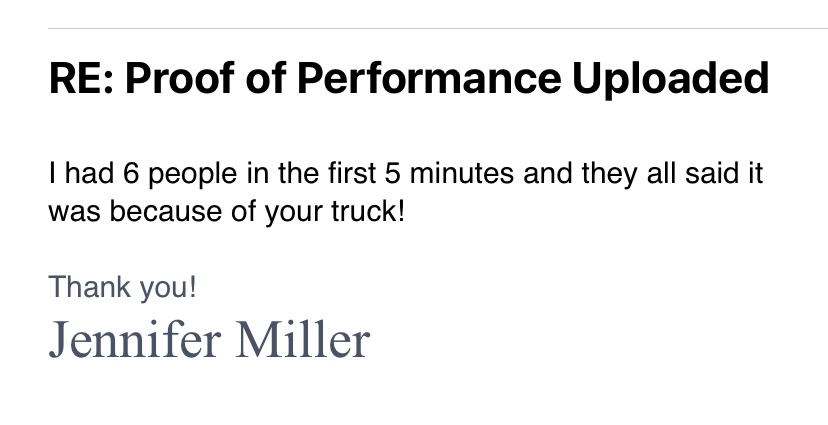This screenshot has height=425, width=828.
Task: Click the "RE: Proof of Performance Uploaded" subject heading
Action: 409,79
